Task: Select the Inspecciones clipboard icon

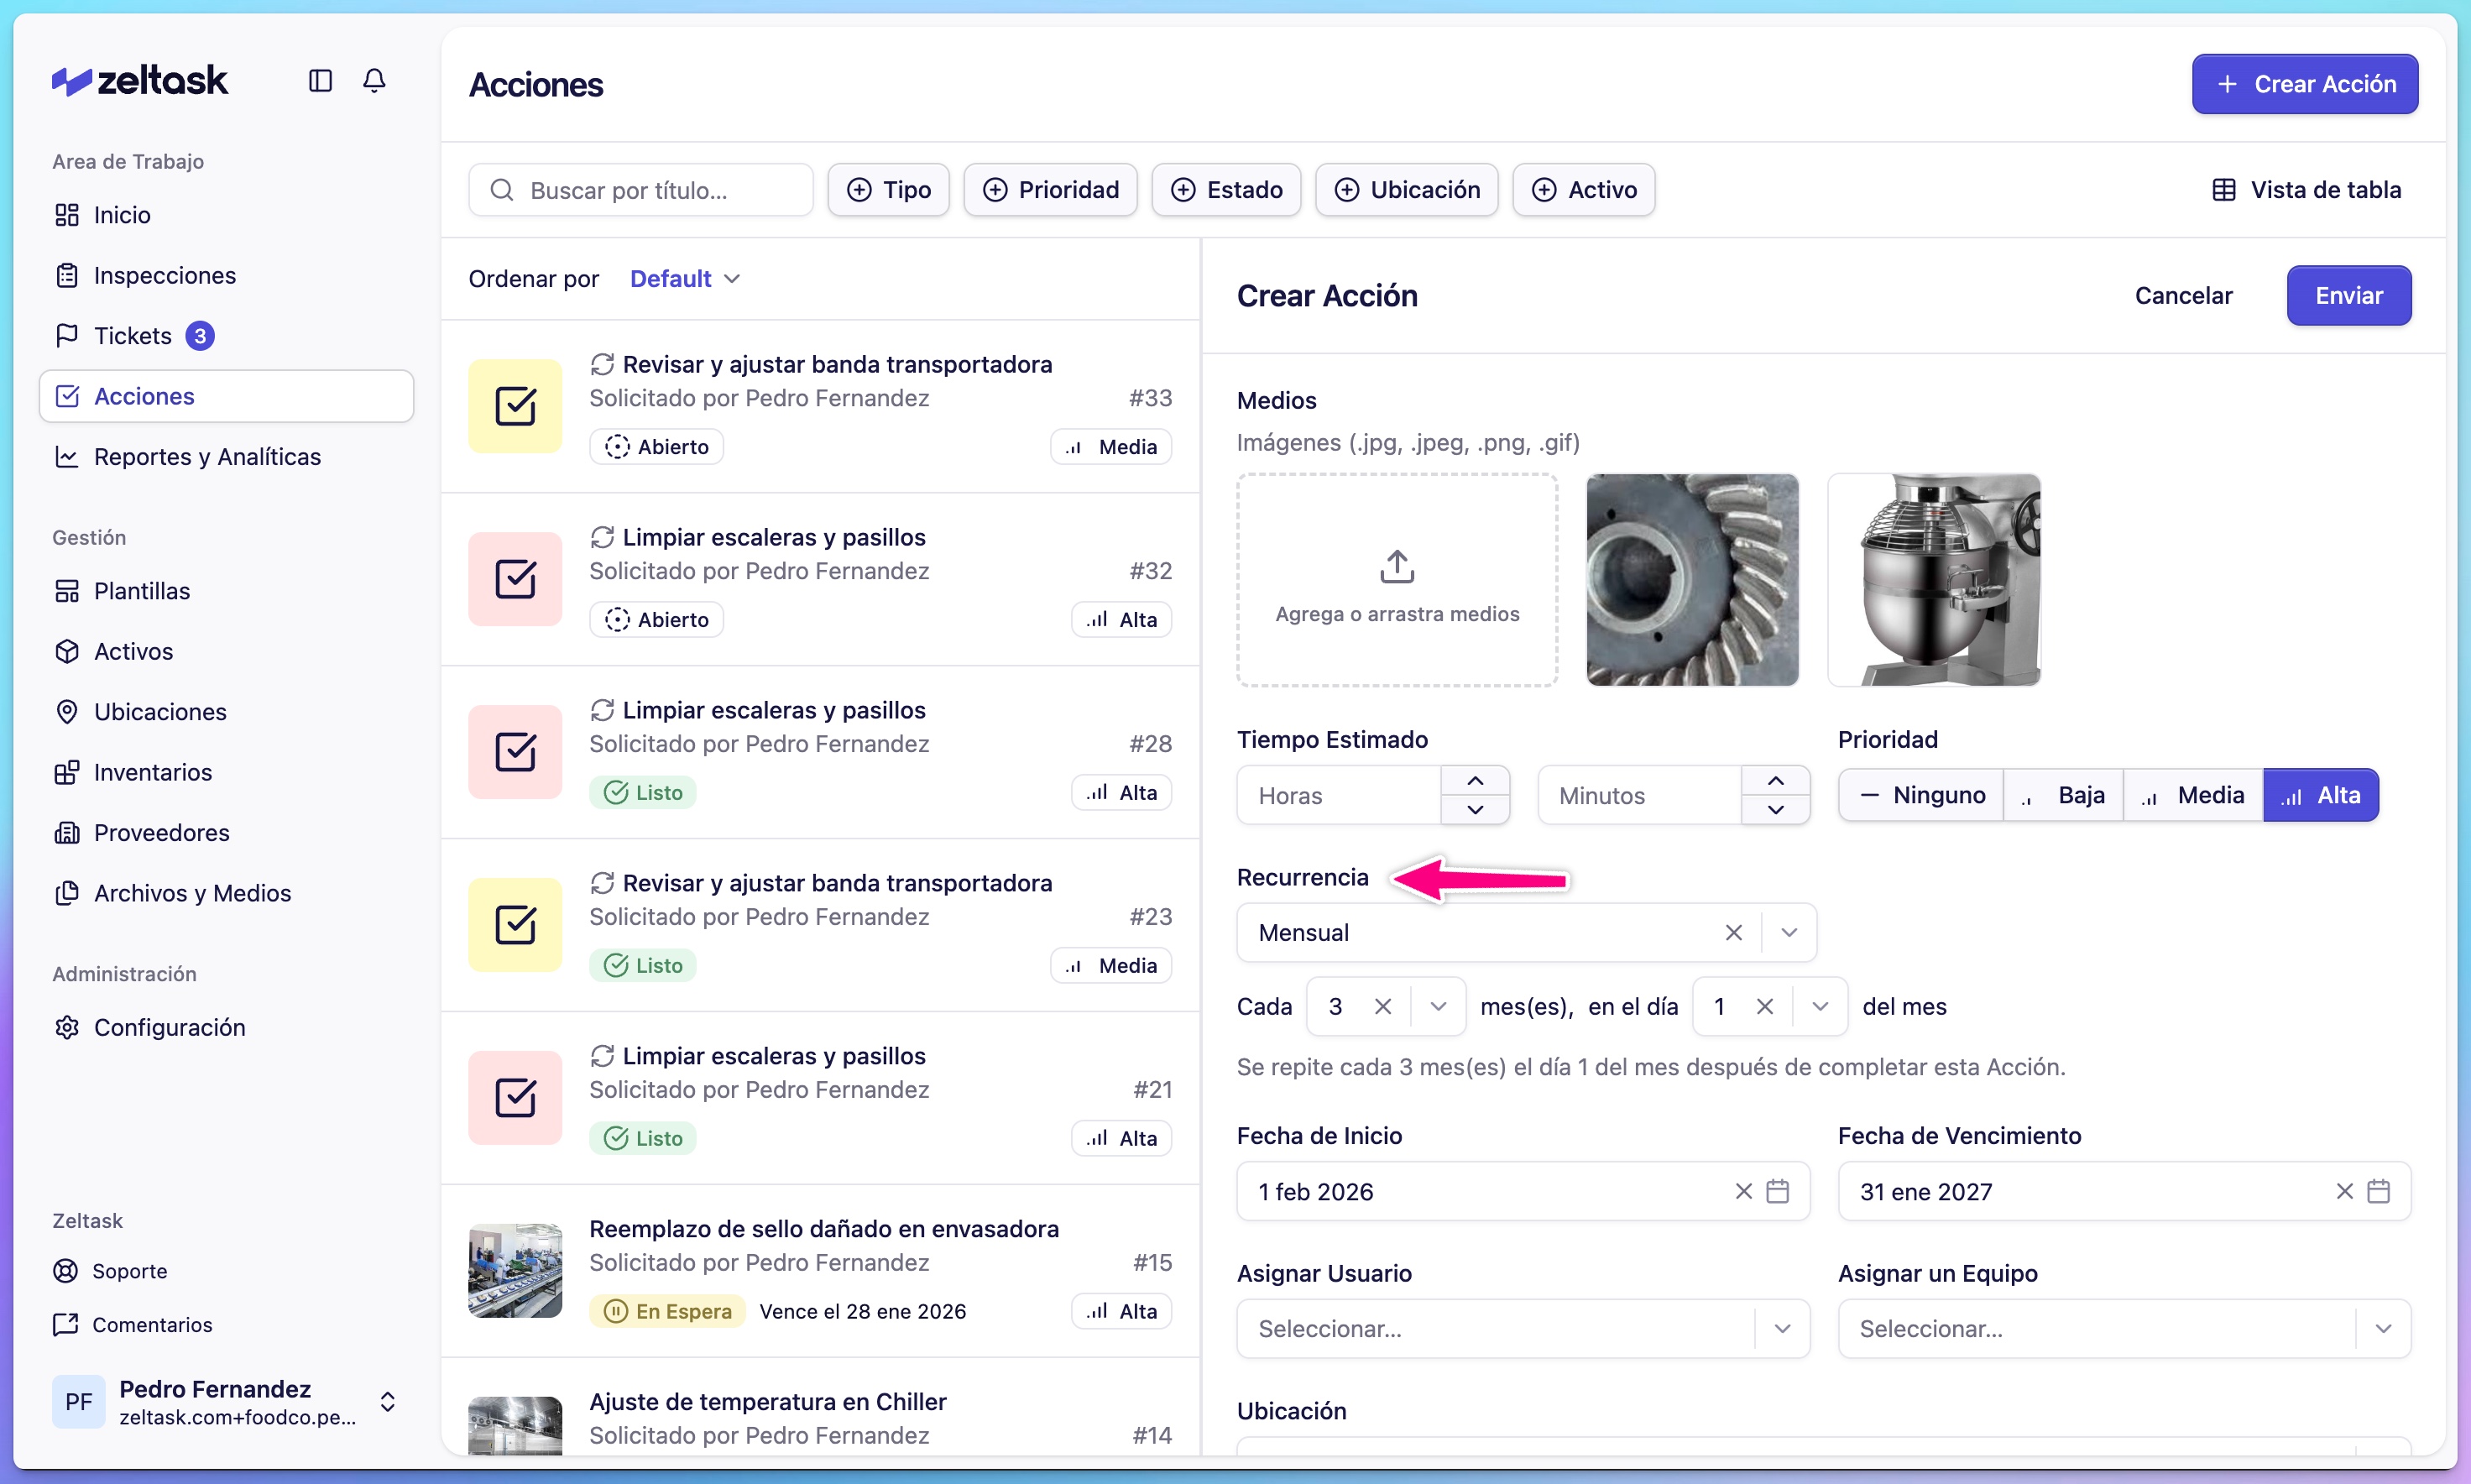Action: pyautogui.click(x=67, y=275)
